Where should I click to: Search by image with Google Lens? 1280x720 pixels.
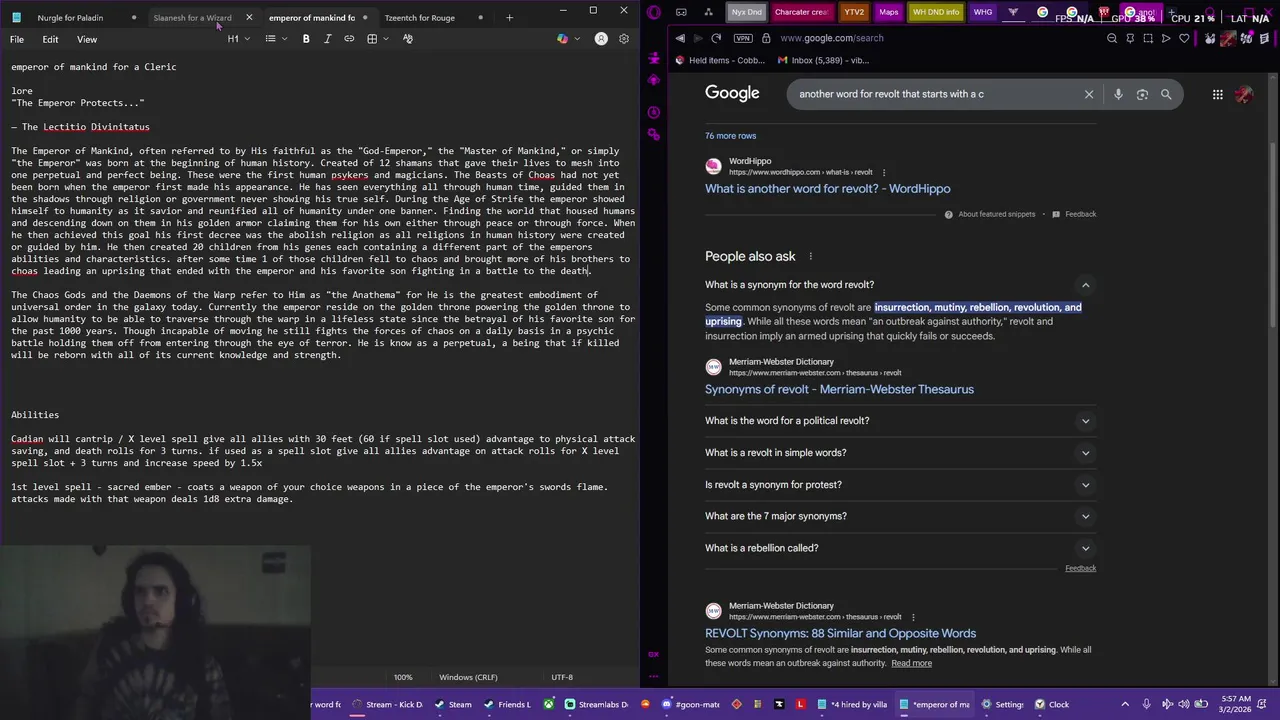1142,94
